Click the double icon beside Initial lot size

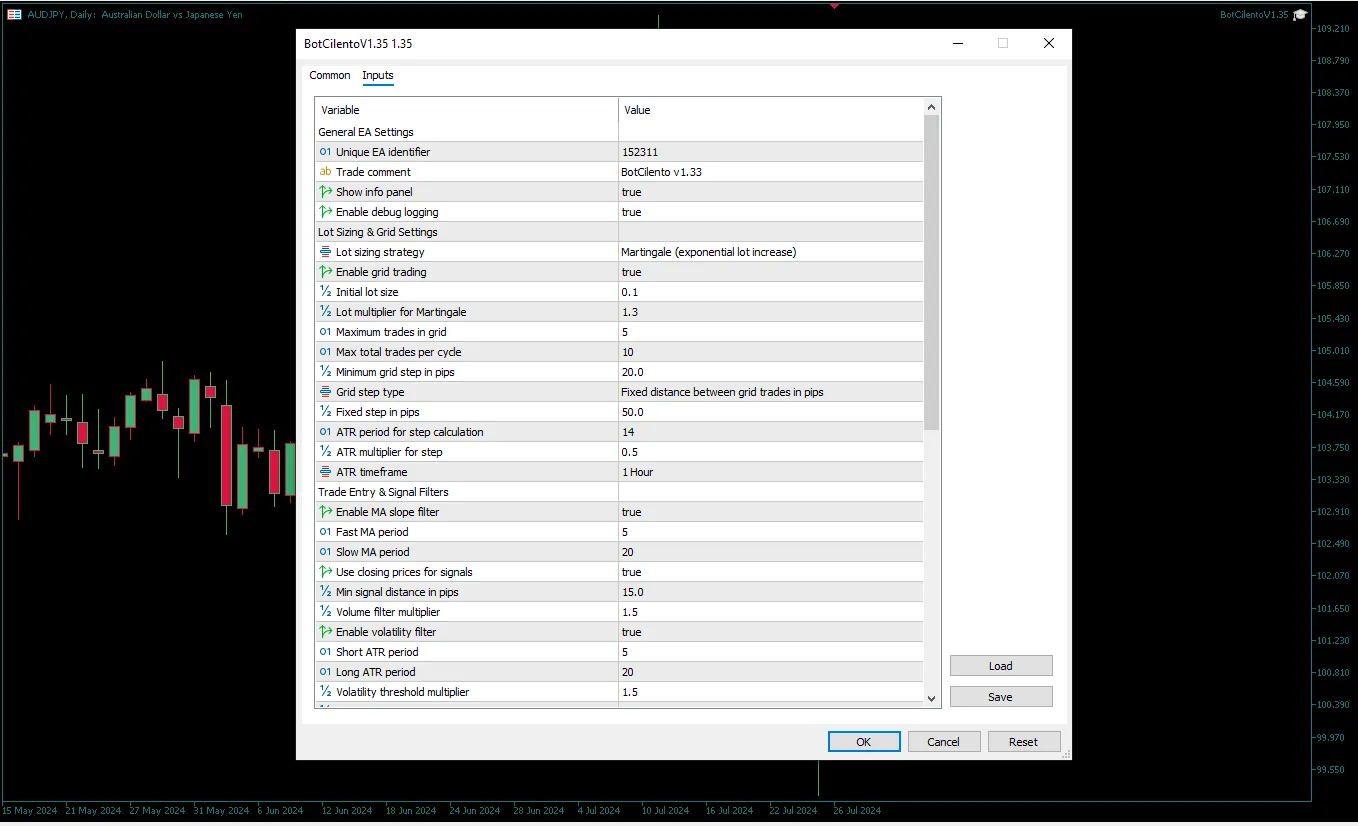325,292
